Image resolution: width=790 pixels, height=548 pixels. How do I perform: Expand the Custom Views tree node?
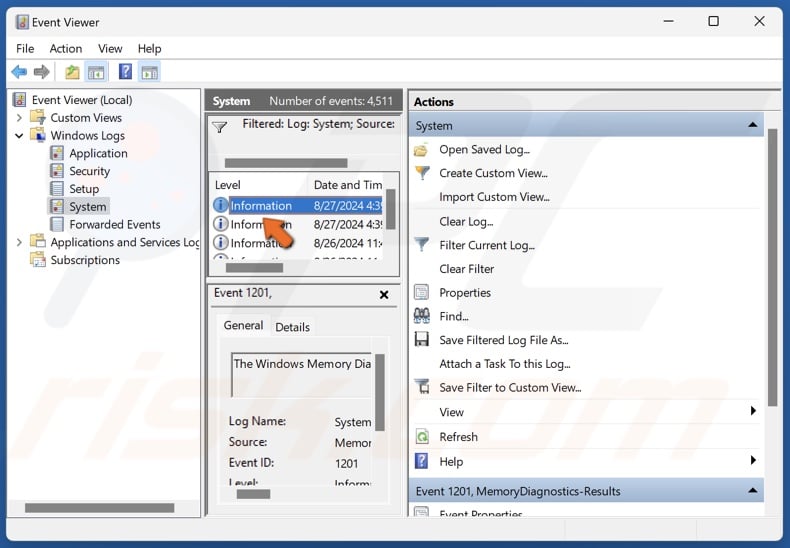click(x=19, y=118)
